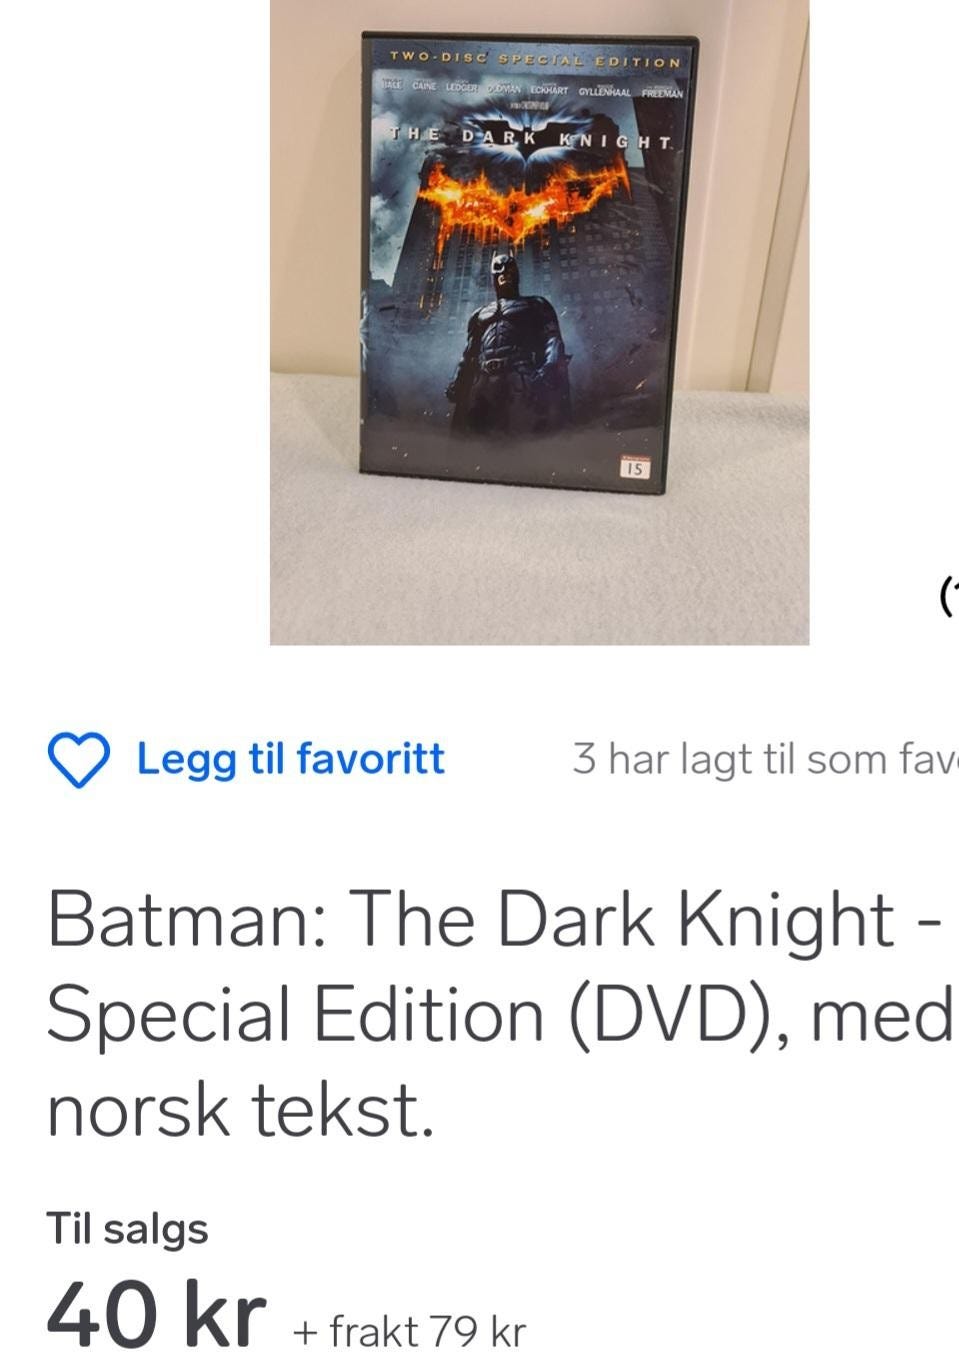
Task: Click 'Special Edition (DVD), med' title line
Action: [x=499, y=1014]
